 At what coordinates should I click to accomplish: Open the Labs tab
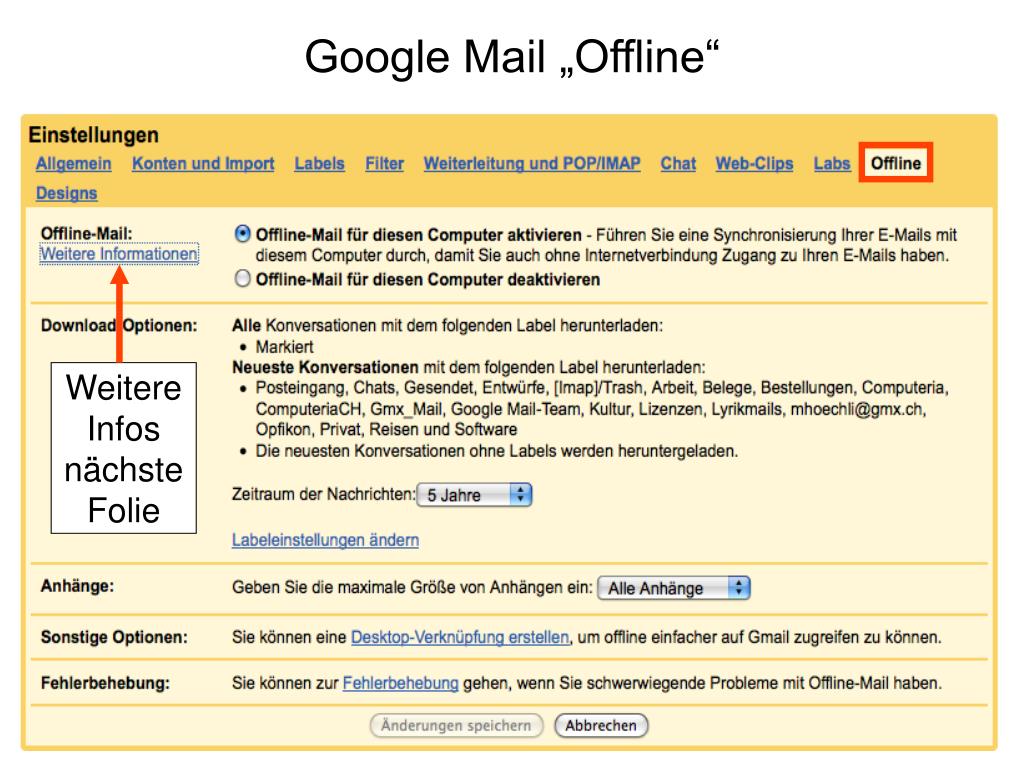[x=832, y=163]
